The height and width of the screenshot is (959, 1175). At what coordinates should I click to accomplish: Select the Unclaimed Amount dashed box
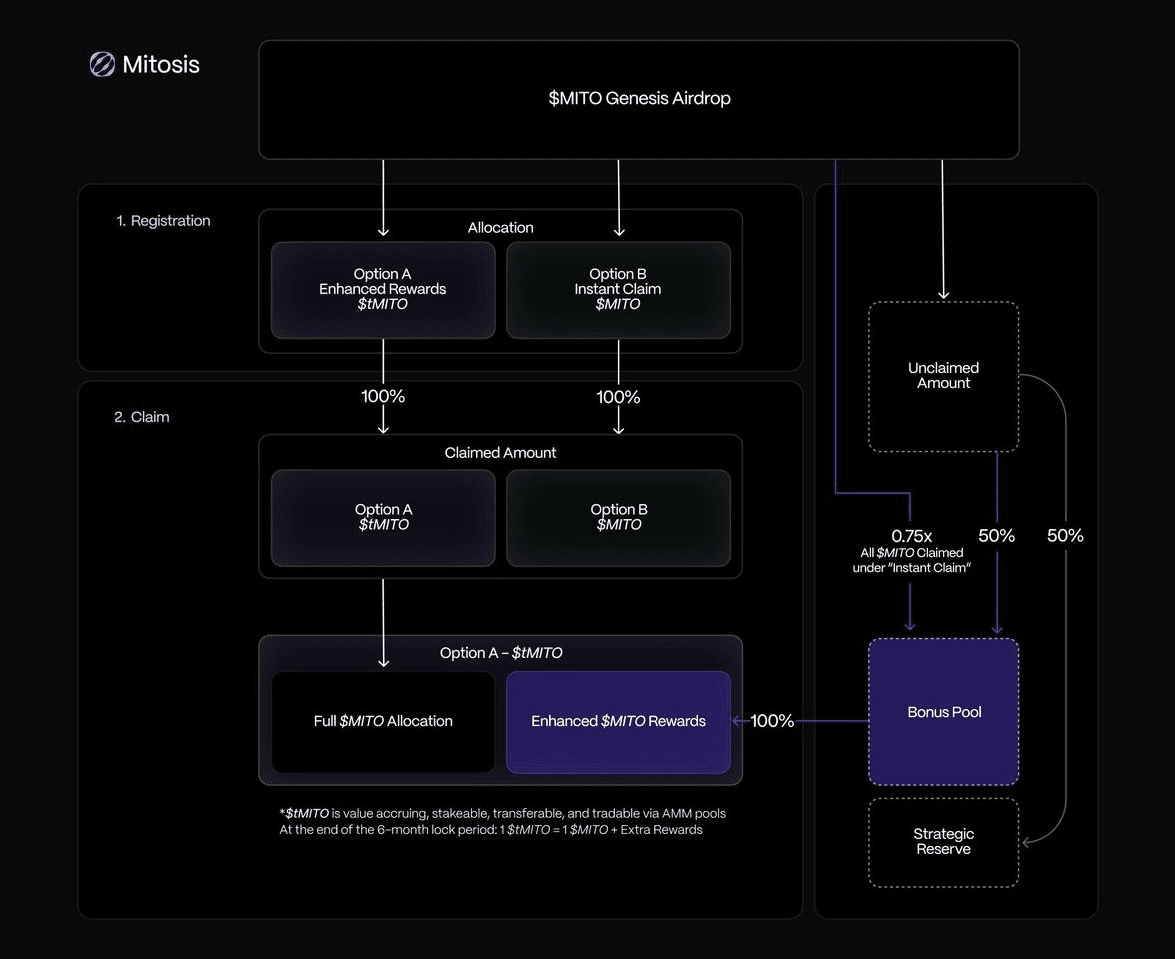943,376
